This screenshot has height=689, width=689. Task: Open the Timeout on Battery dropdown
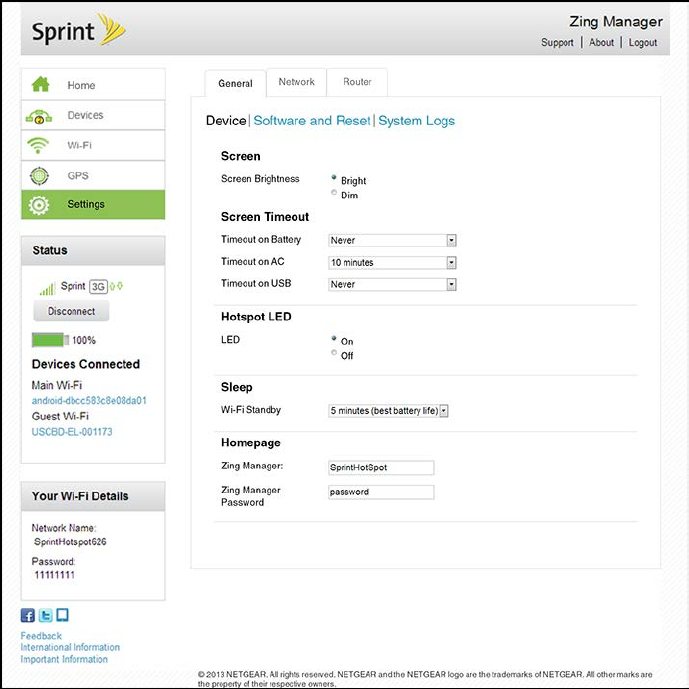pos(392,240)
